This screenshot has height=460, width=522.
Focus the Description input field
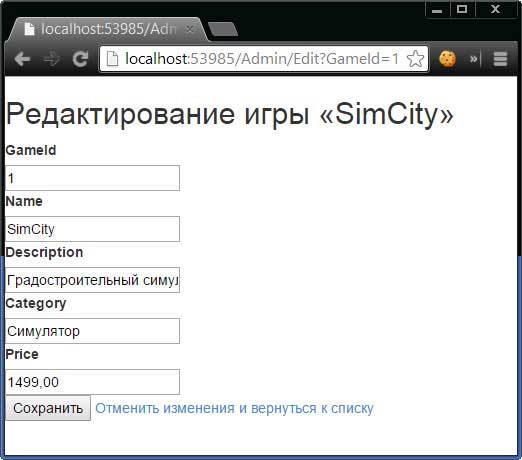(x=92, y=280)
